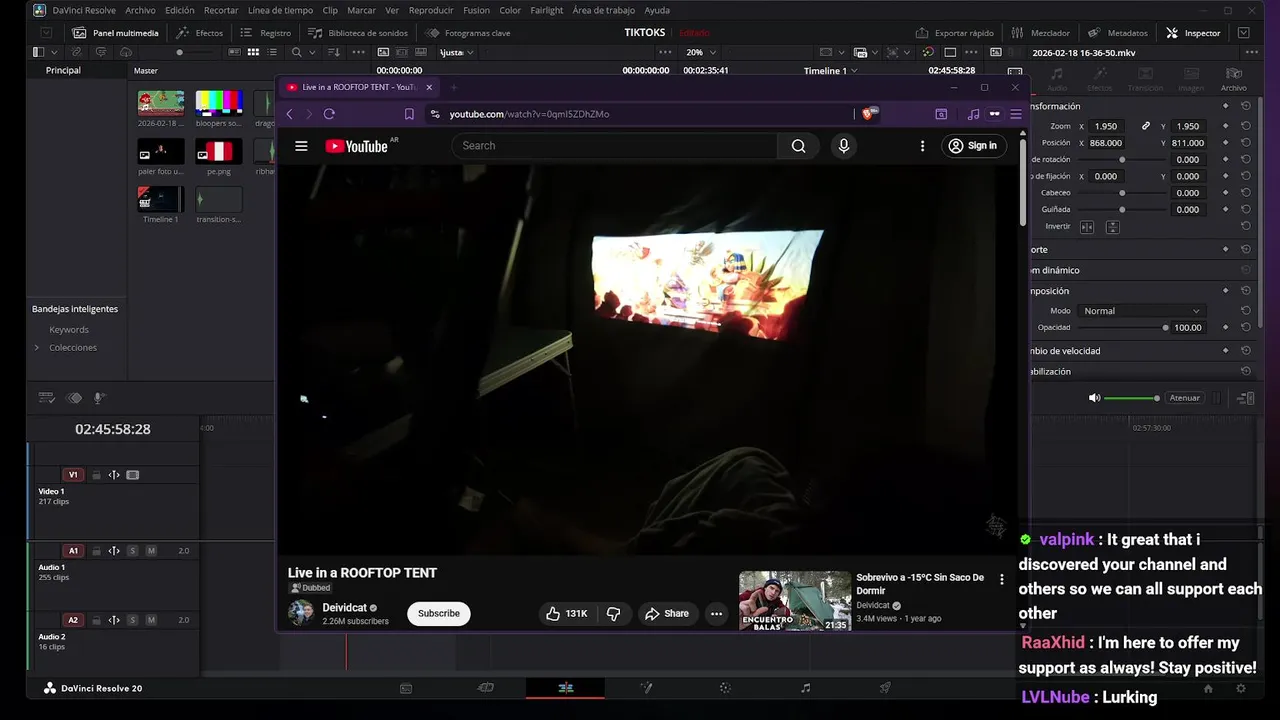Go to the Edit page icon

(565, 688)
